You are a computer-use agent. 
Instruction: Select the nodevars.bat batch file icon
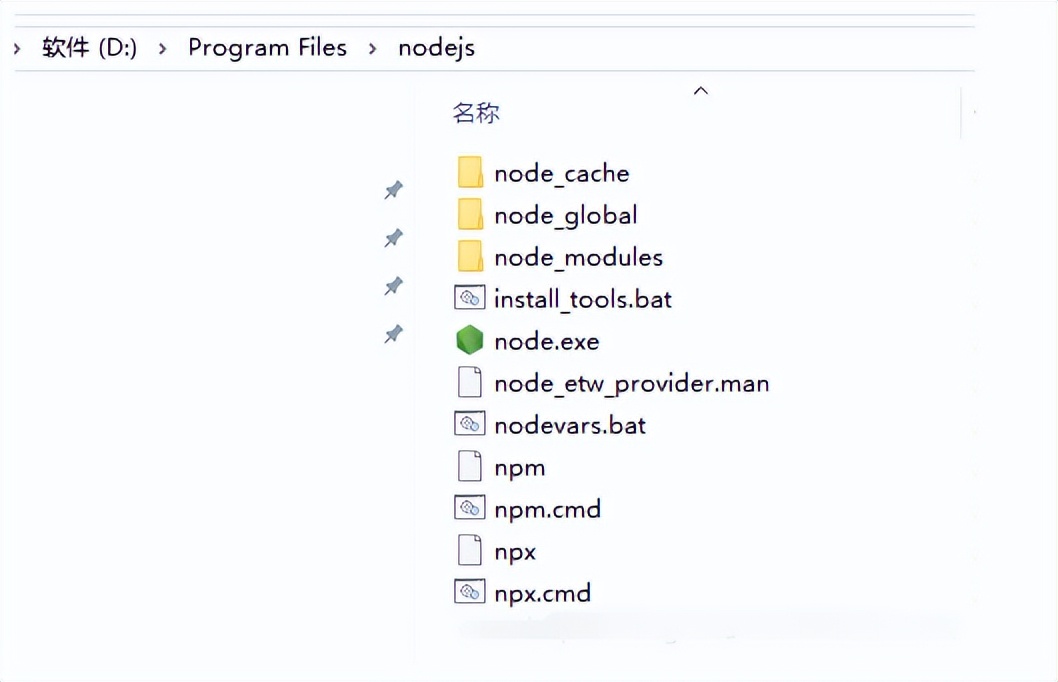(x=470, y=424)
